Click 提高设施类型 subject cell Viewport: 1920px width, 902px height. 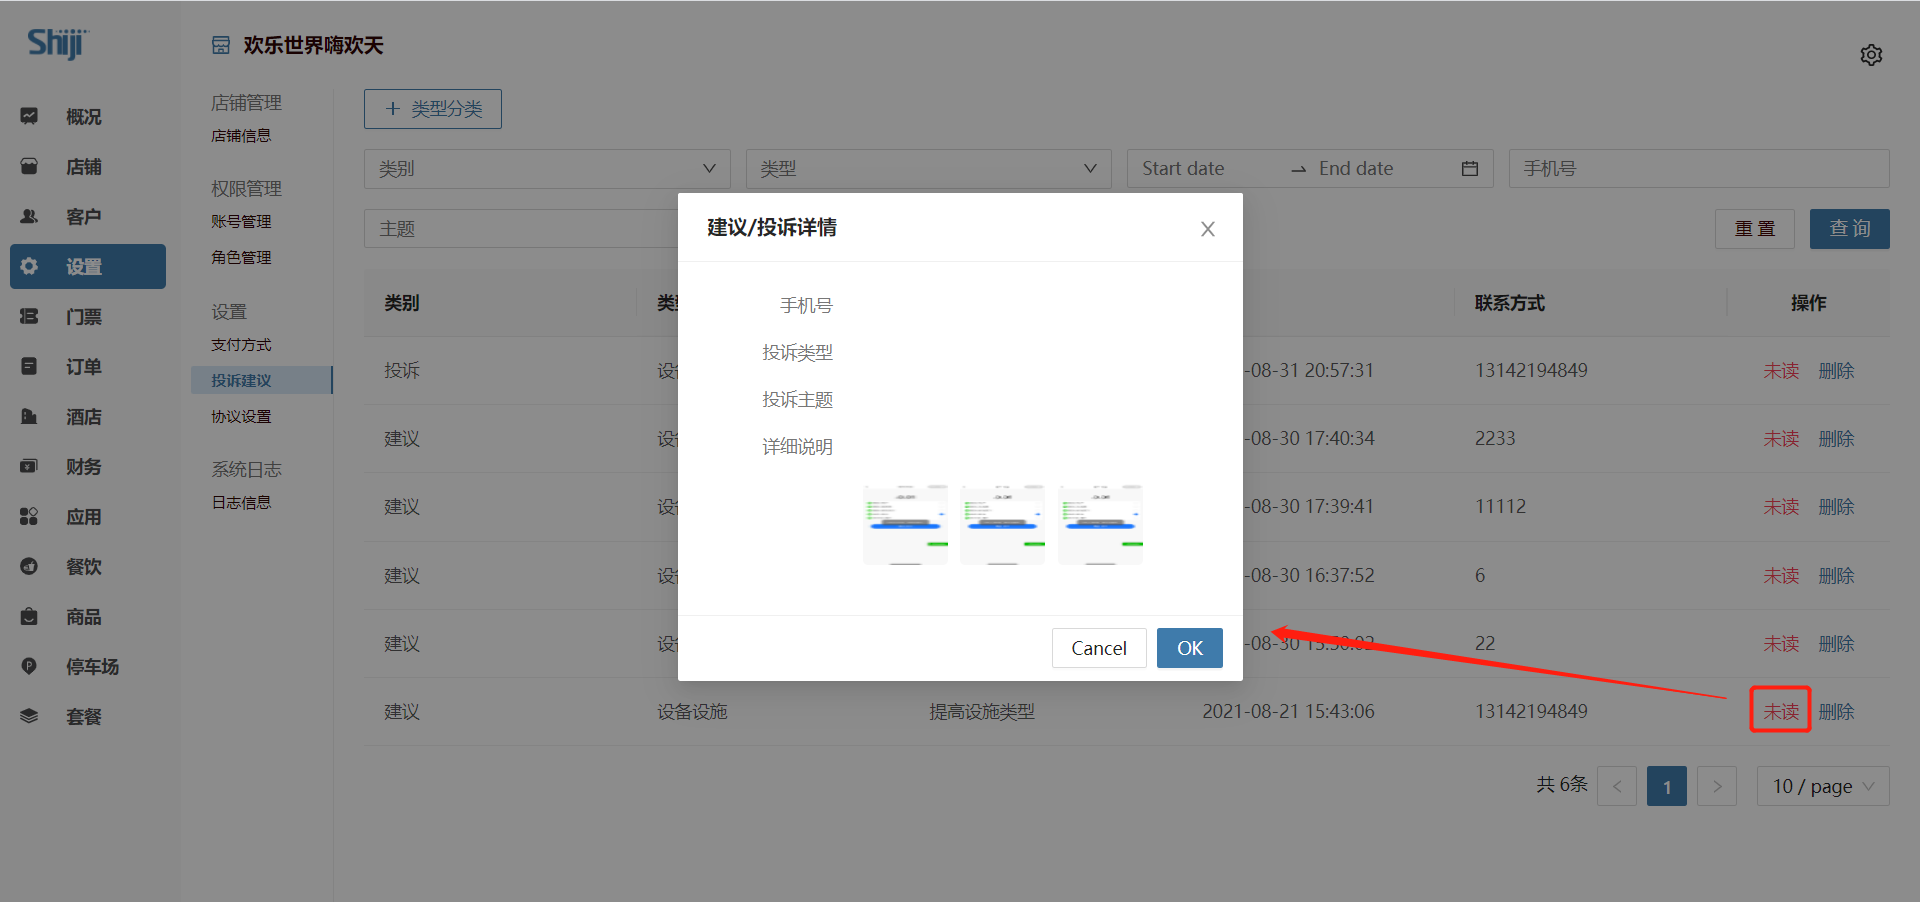tap(981, 712)
